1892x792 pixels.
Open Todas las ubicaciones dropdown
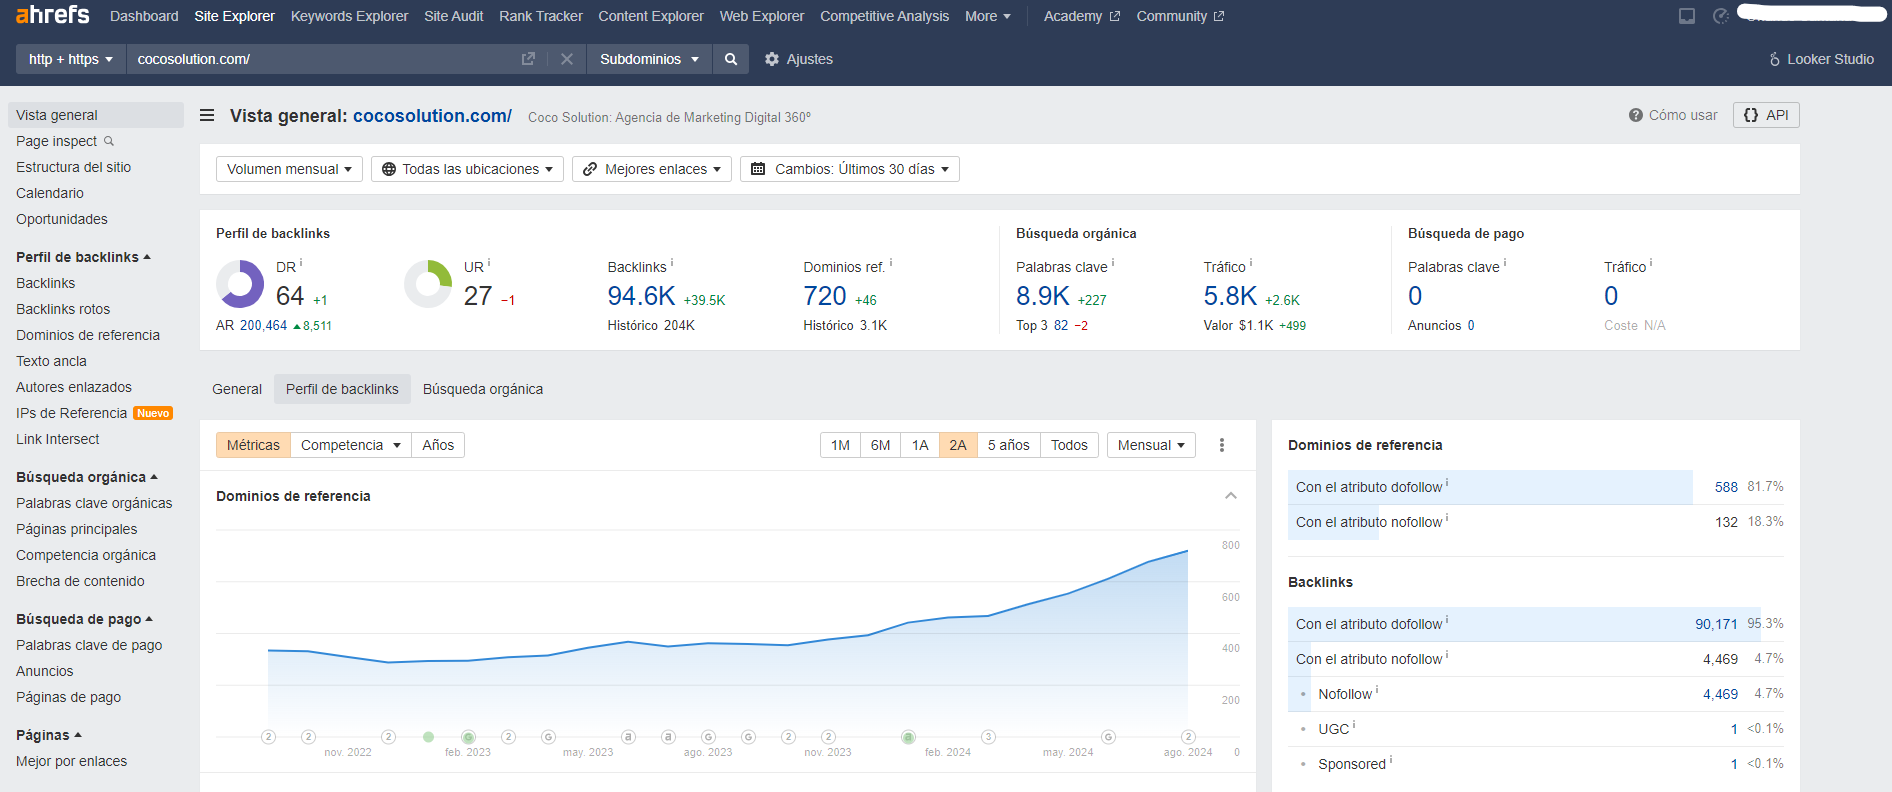click(x=467, y=169)
